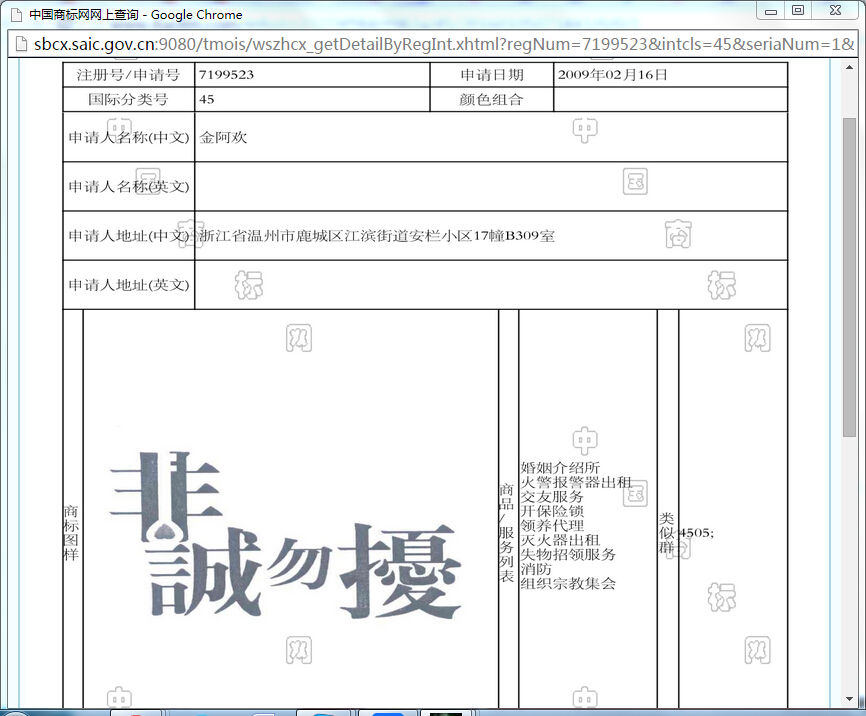Select the service entry 火警报警器出租
The width and height of the screenshot is (866, 716).
[x=576, y=482]
